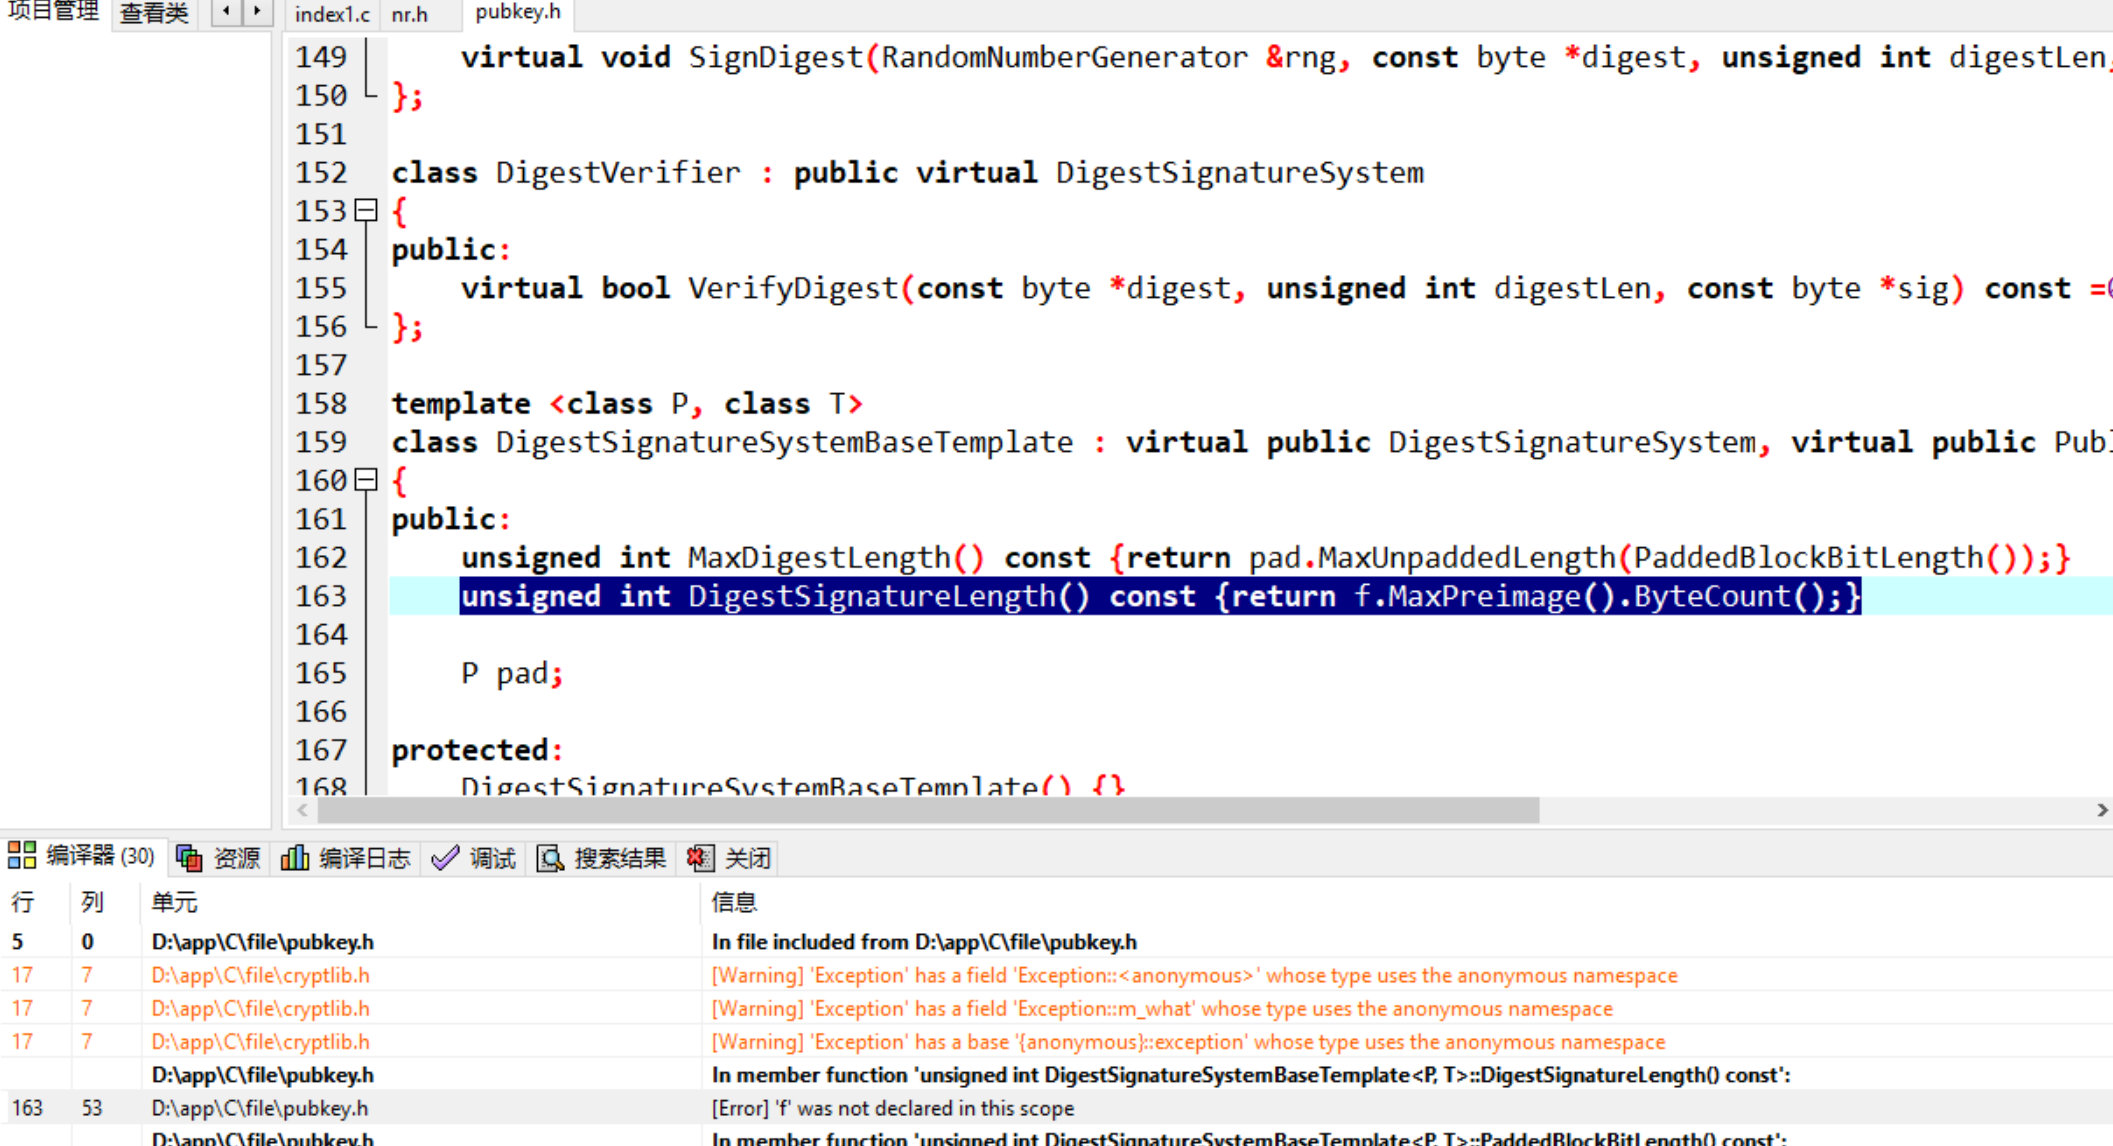Click the resources tab icon
The height and width of the screenshot is (1146, 2113).
coord(189,858)
